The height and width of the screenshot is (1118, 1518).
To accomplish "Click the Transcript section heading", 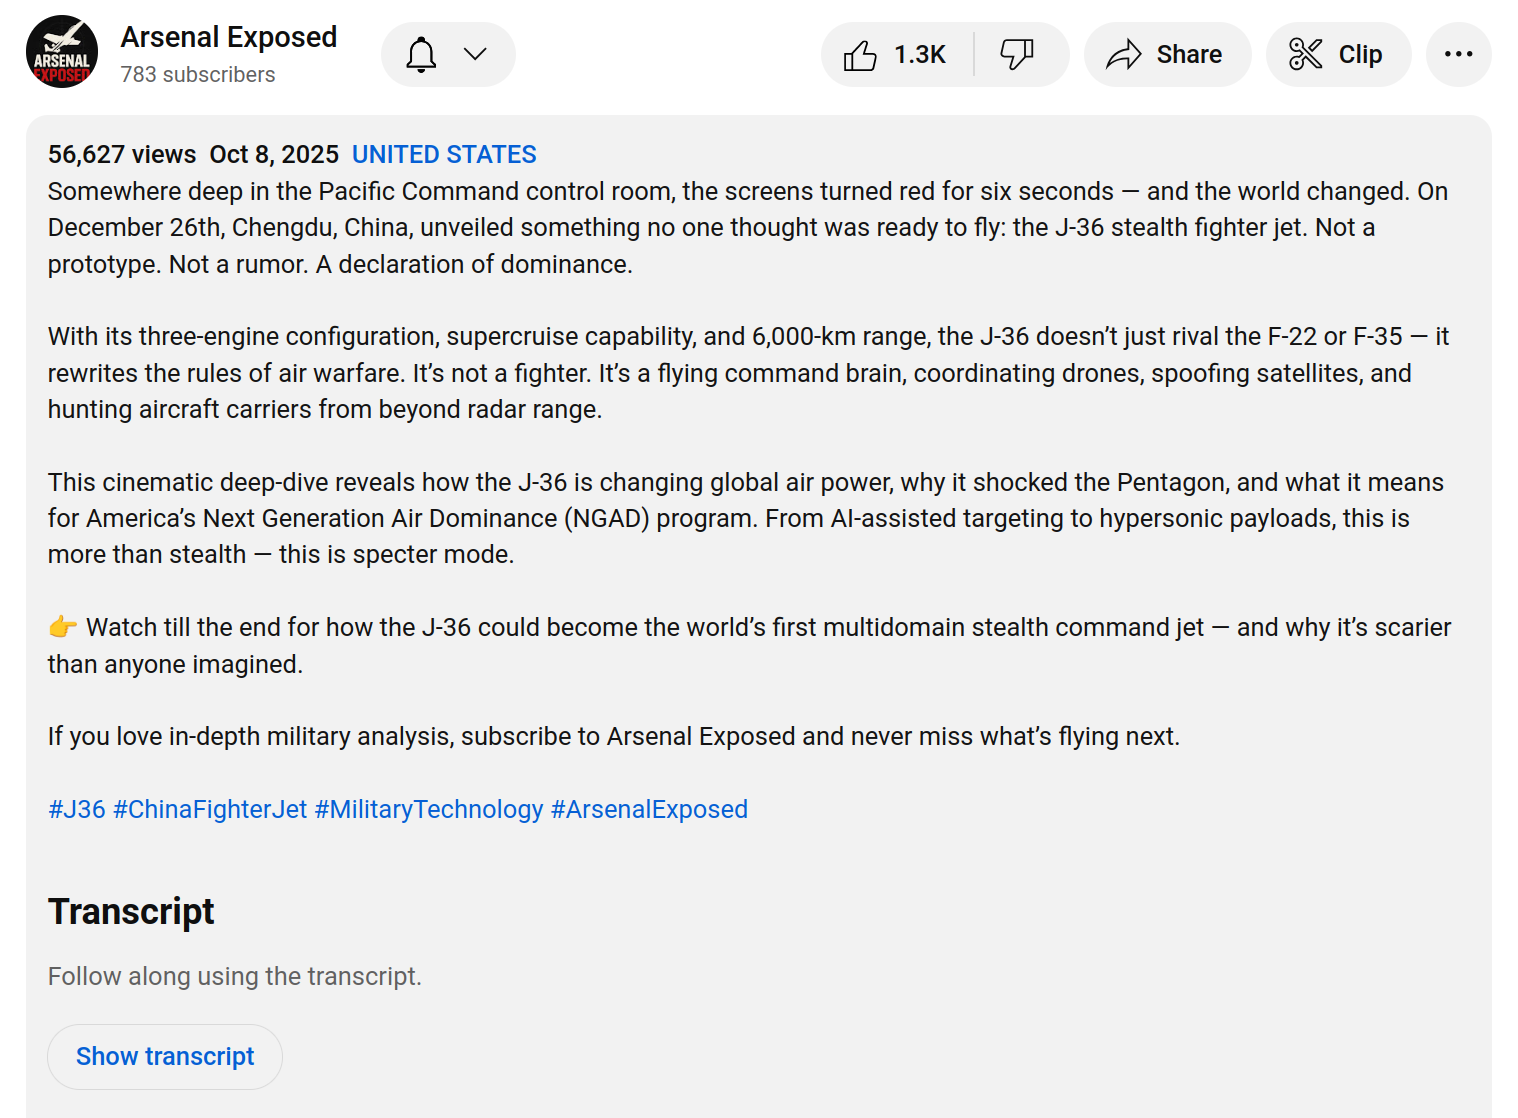I will (x=131, y=911).
